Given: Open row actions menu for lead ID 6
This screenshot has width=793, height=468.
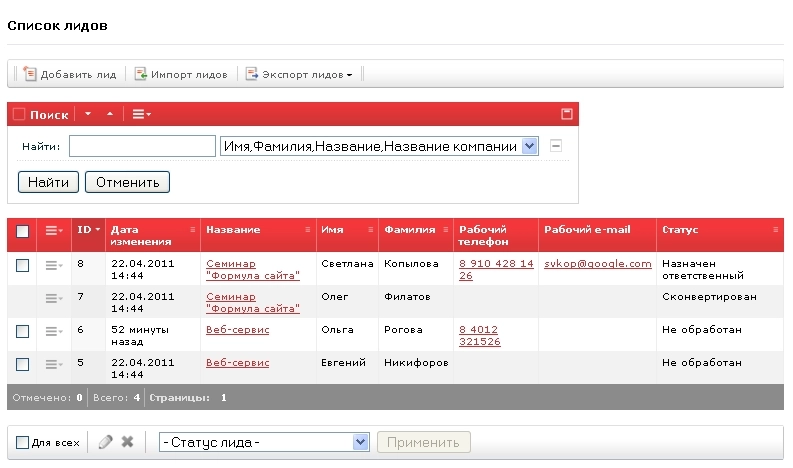Looking at the screenshot, I should point(54,330).
